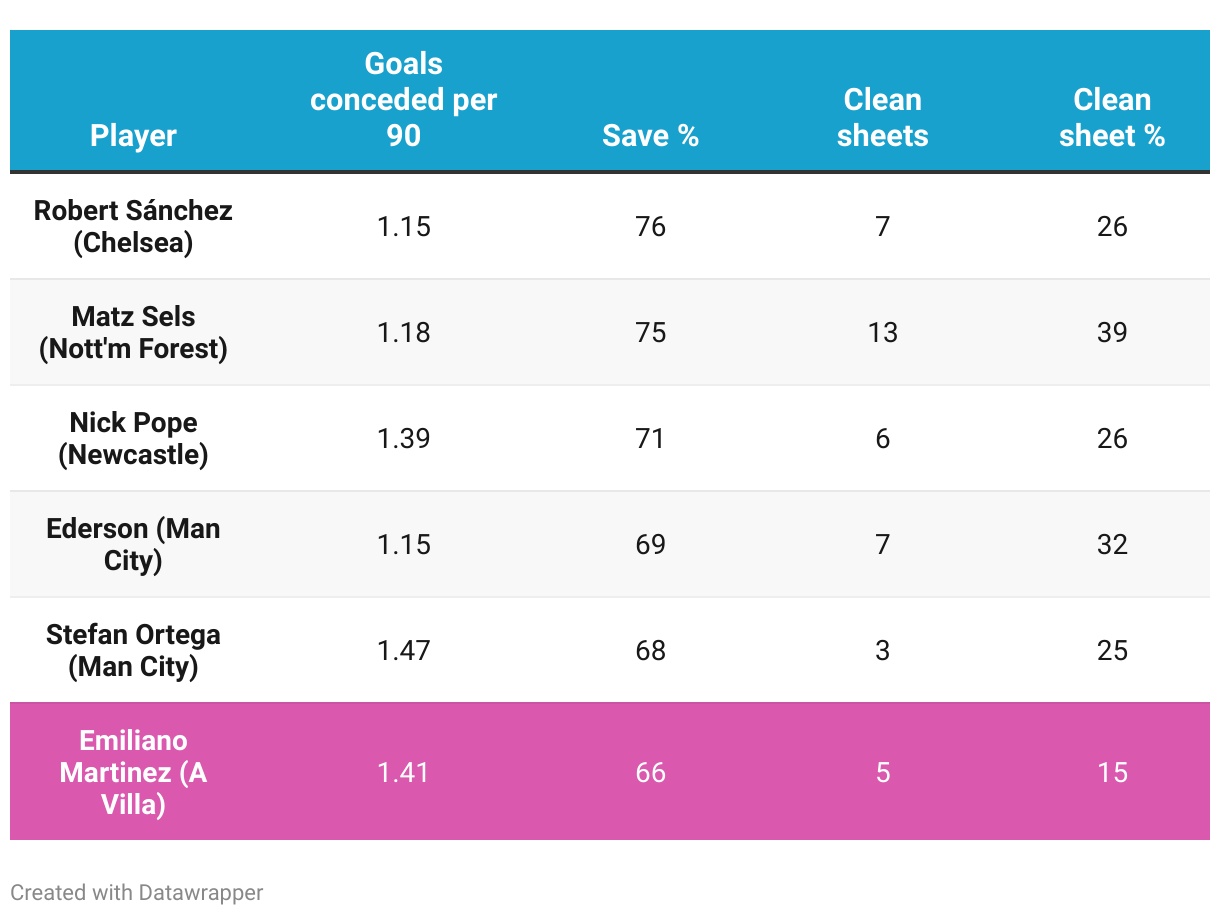Sort by Goals conceded per 90 header
This screenshot has width=1220, height=916.
pos(403,100)
